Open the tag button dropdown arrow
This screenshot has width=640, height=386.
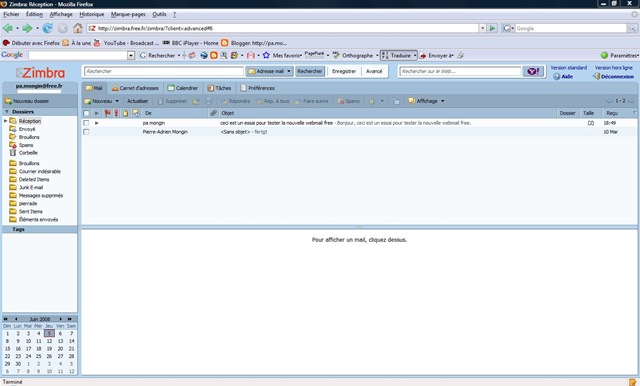coord(382,101)
